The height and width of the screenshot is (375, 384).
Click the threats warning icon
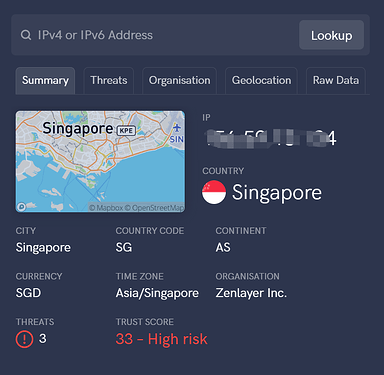[24, 339]
